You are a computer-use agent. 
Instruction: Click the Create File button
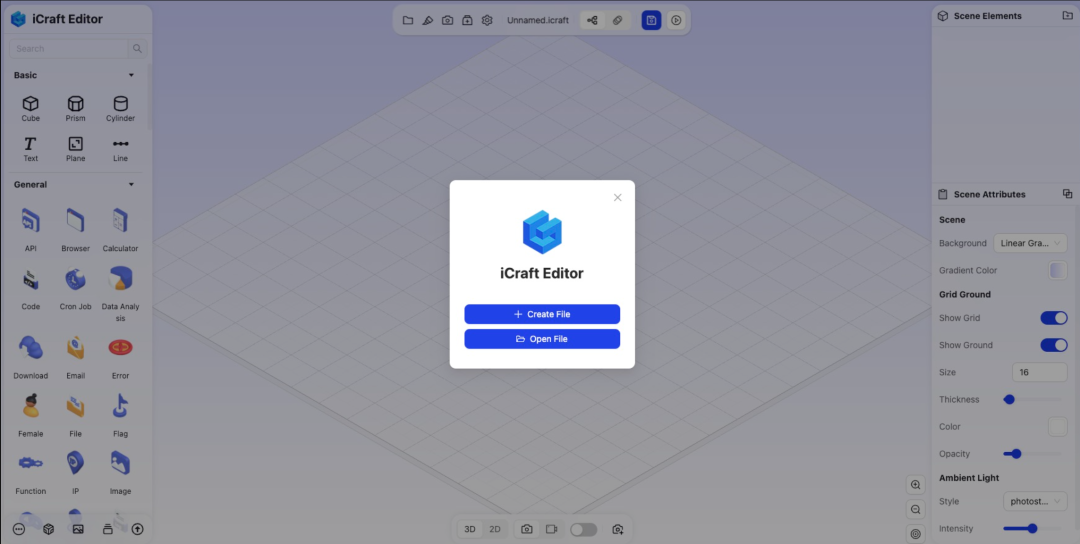pyautogui.click(x=542, y=314)
